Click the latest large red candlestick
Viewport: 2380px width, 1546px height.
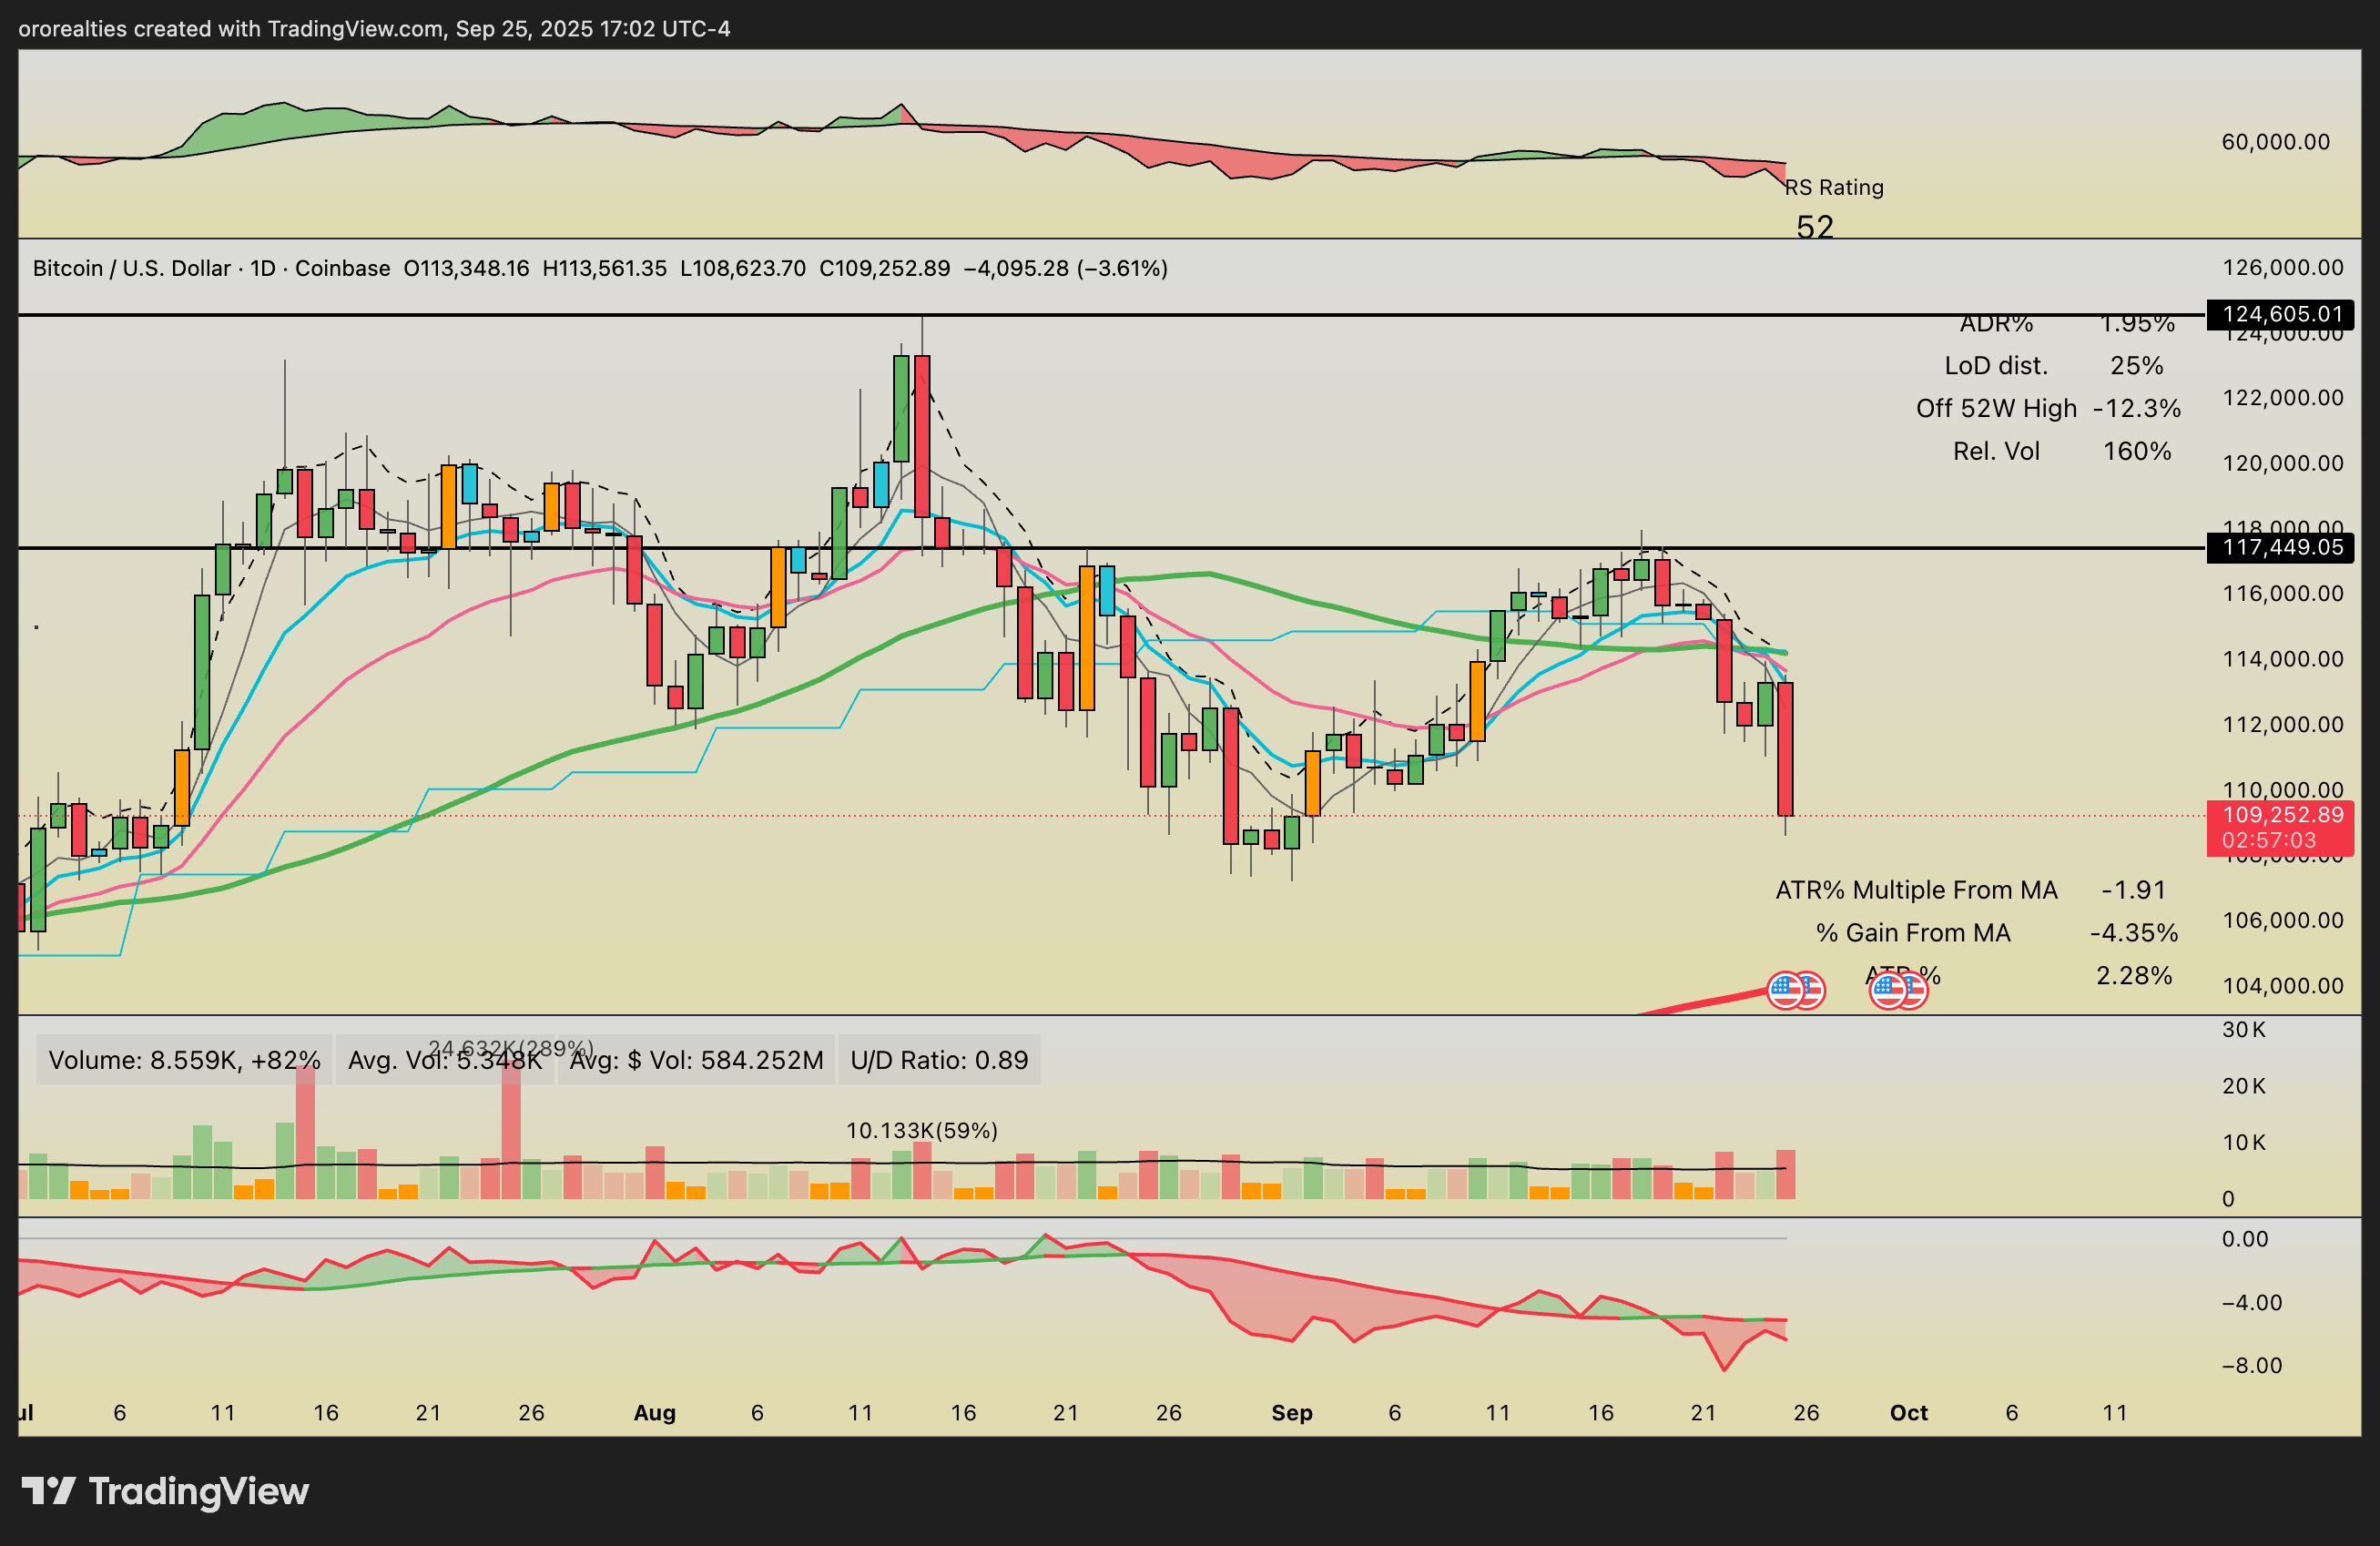click(x=1785, y=748)
